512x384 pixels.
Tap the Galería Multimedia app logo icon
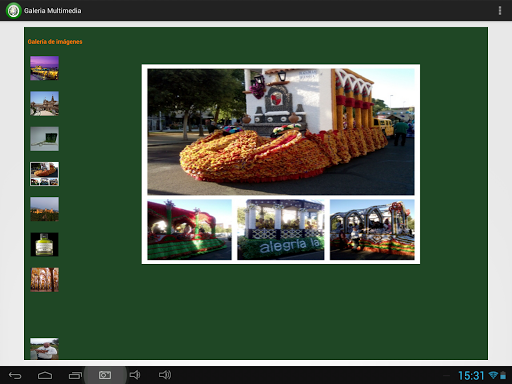13,11
